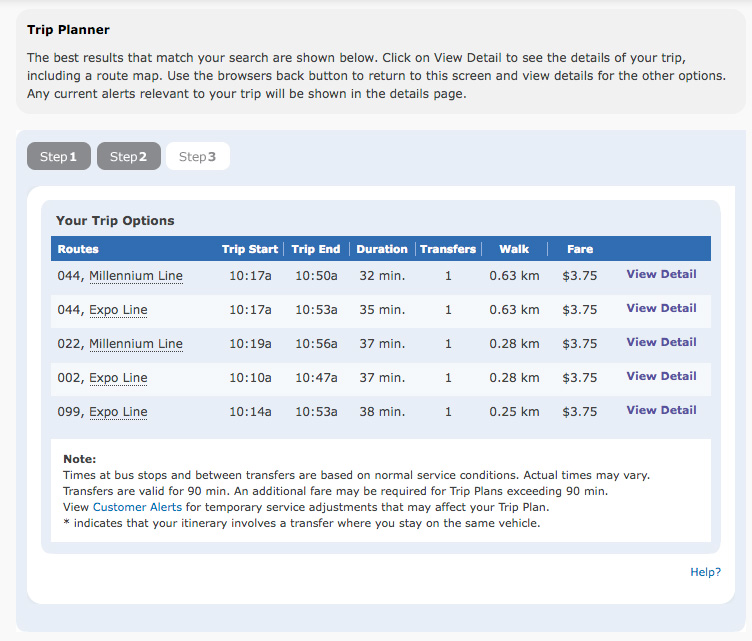The width and height of the screenshot is (752, 641).
Task: View Detail for 022, Millennium Line trip
Action: [661, 342]
